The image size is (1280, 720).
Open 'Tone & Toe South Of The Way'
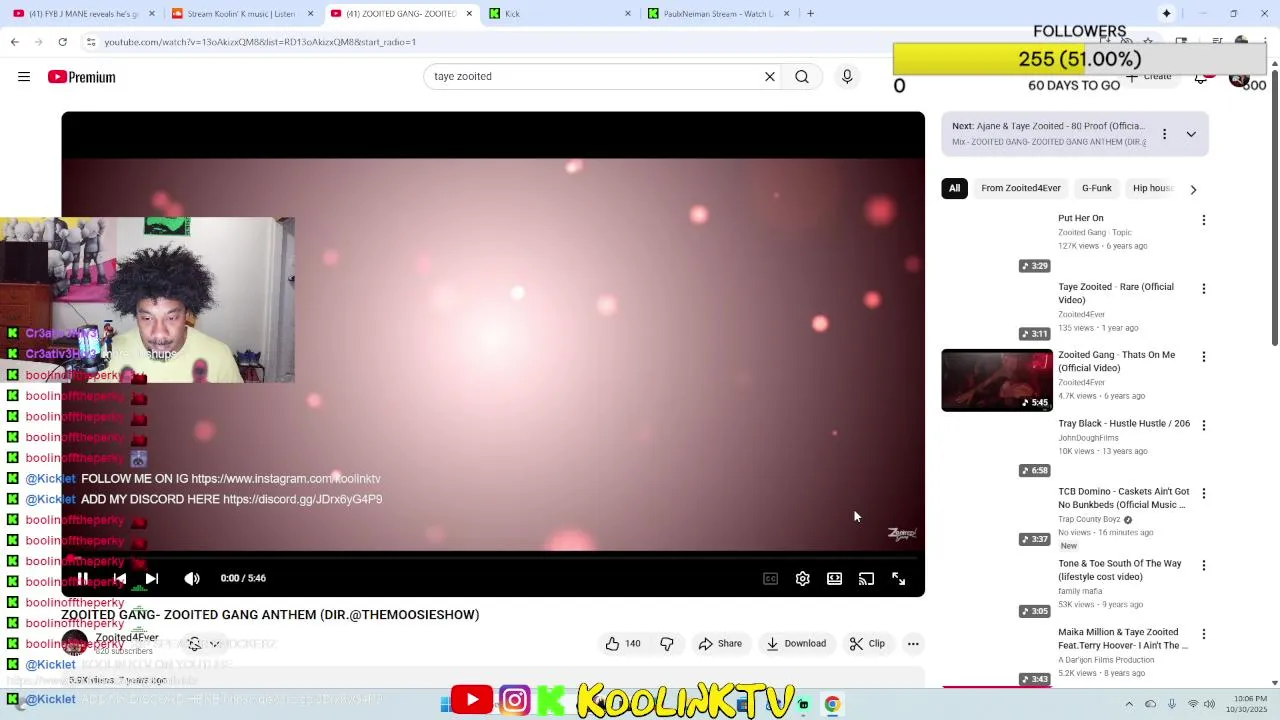[x=1120, y=570]
